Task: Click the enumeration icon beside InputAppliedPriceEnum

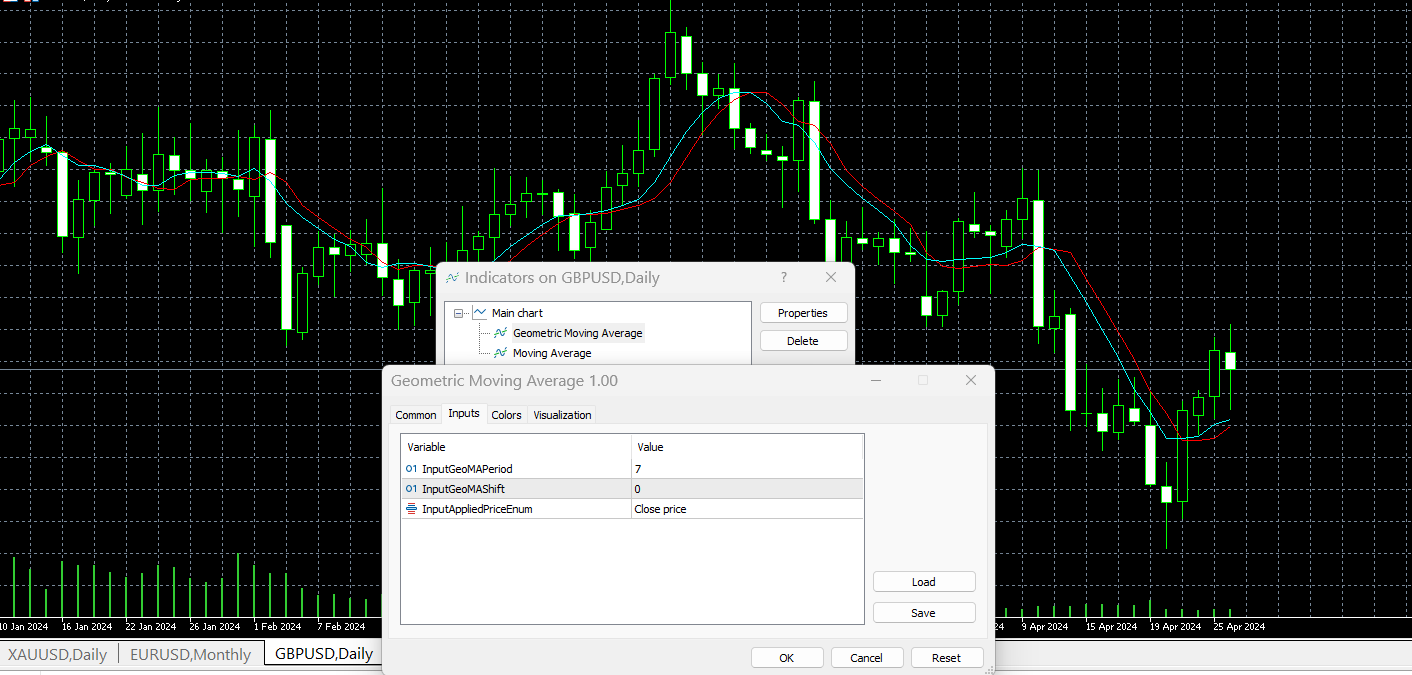Action: click(x=411, y=508)
